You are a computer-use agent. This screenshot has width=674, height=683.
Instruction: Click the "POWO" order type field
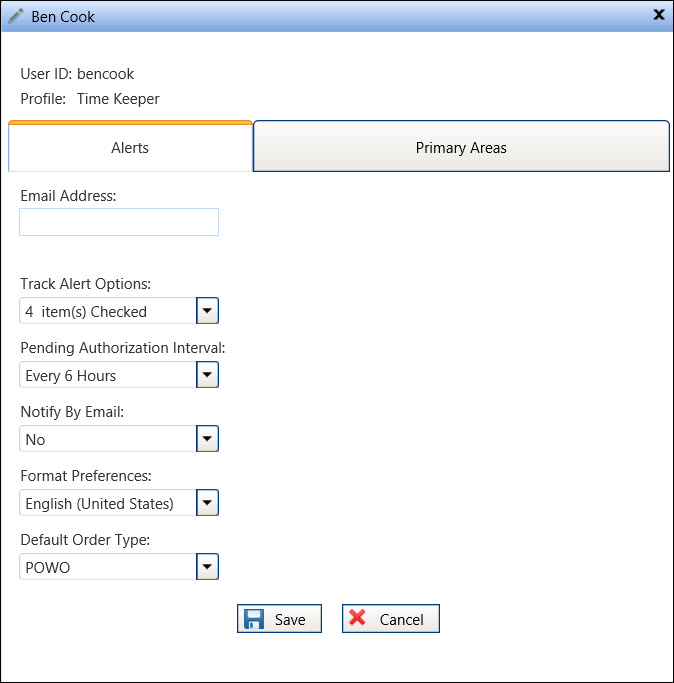click(x=107, y=567)
